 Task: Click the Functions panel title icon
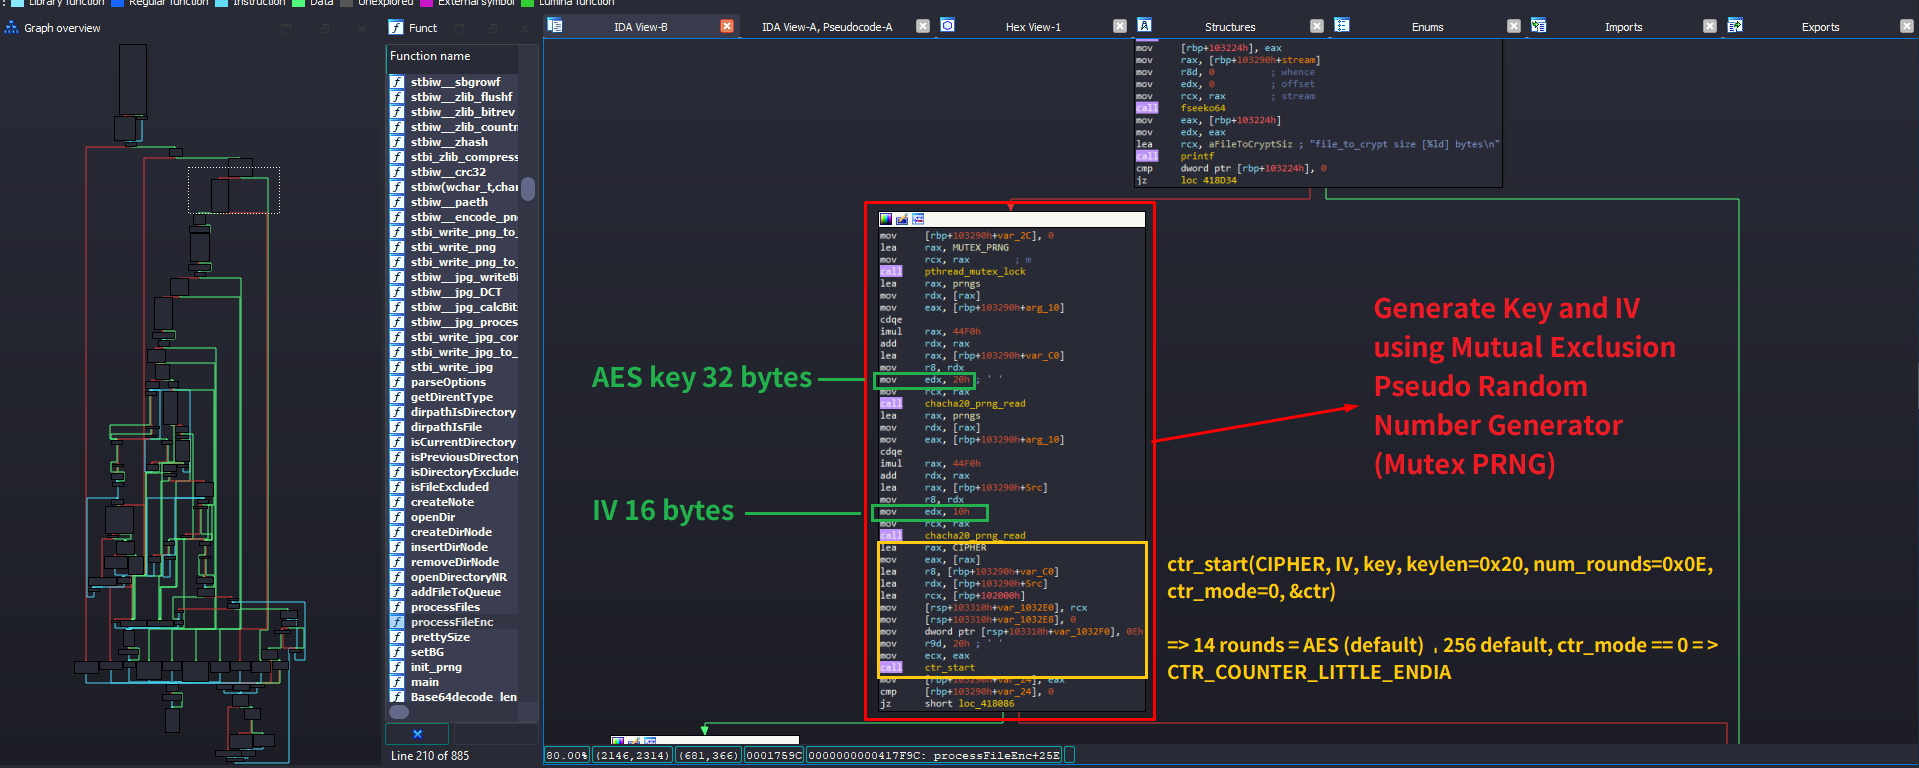click(x=396, y=28)
